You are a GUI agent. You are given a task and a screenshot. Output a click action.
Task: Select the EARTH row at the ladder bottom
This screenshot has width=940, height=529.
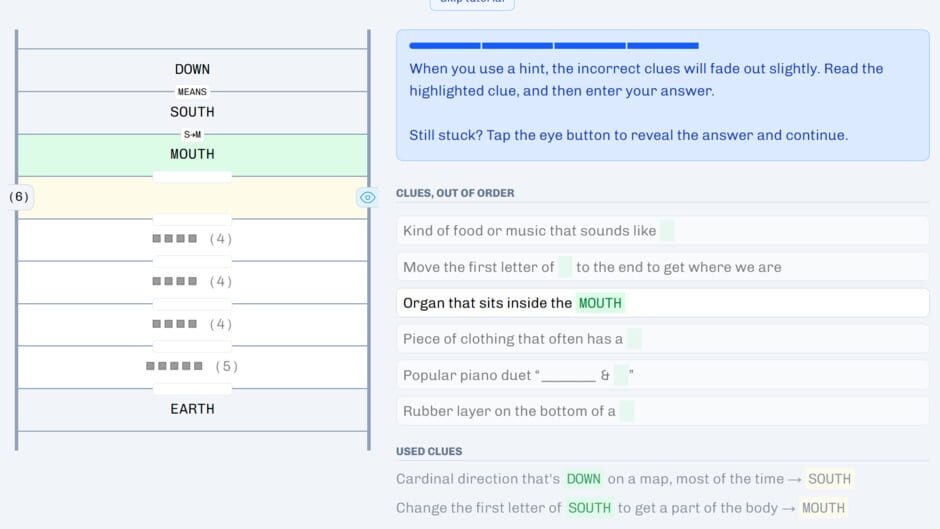[192, 408]
